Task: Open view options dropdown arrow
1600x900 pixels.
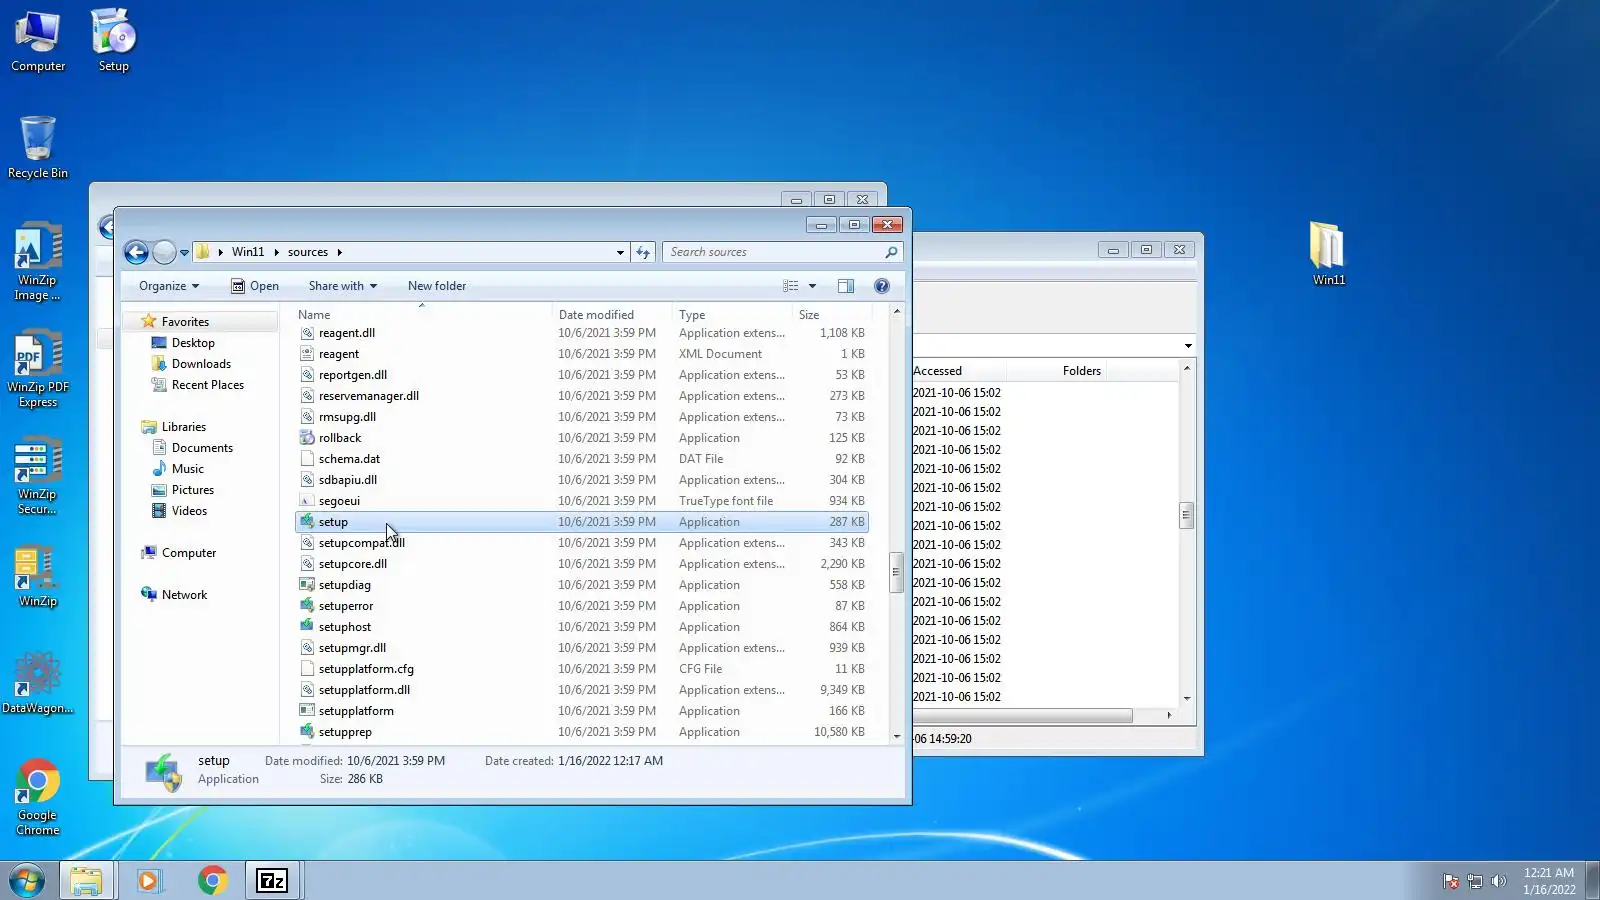Action: [x=812, y=286]
